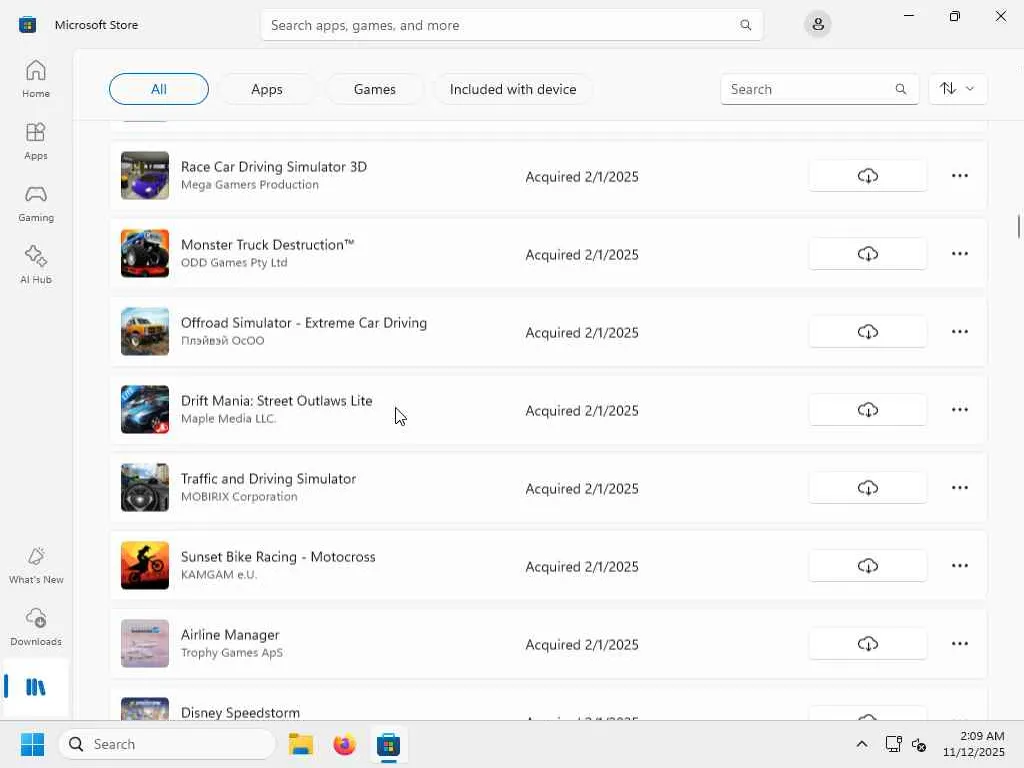Click the library list scrollbar thumb
1024x768 pixels.
(x=1018, y=227)
